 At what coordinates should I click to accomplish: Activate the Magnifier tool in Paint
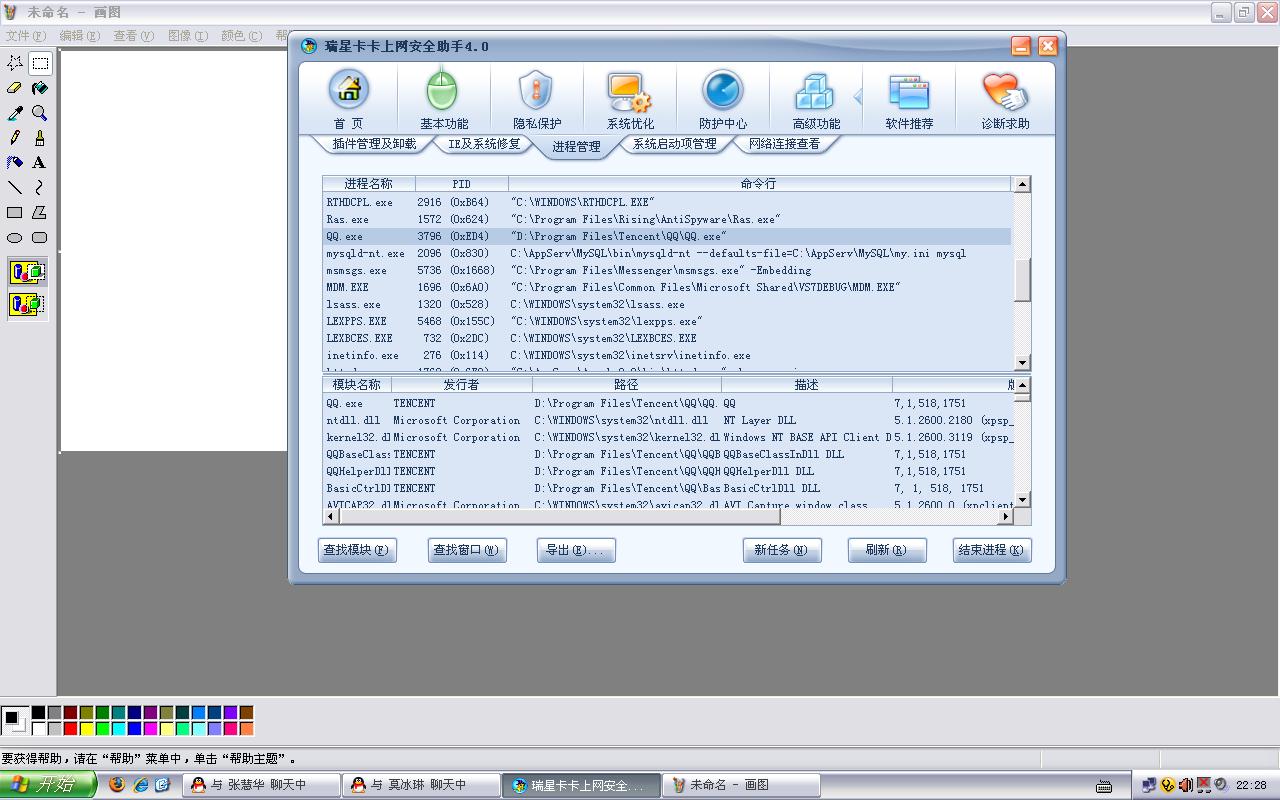40,113
